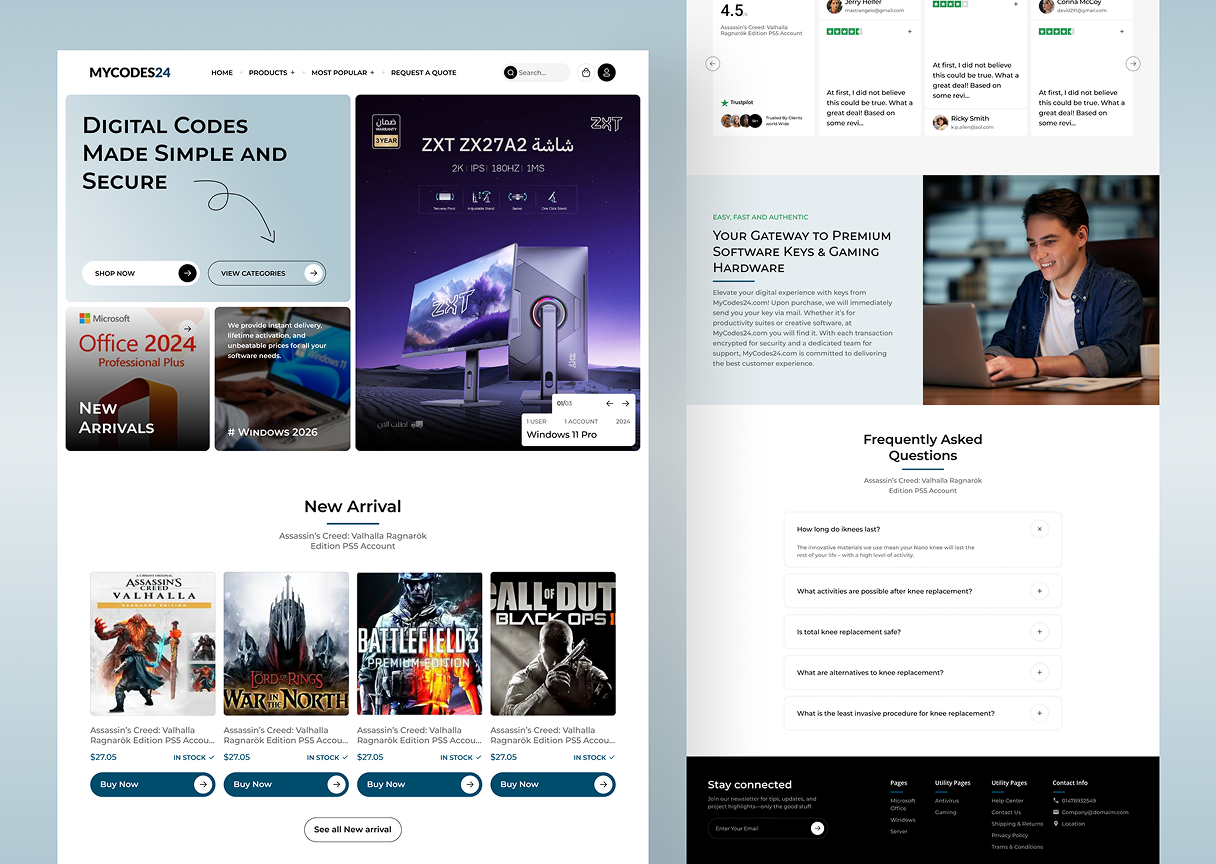
Task: Open the Products dropdown menu
Action: (271, 73)
